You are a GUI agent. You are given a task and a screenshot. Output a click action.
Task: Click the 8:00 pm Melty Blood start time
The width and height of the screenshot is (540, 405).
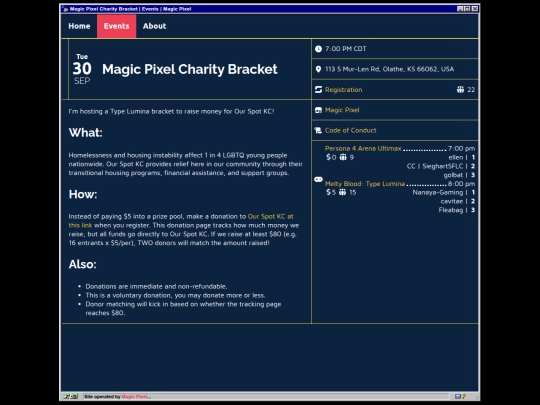tap(461, 184)
